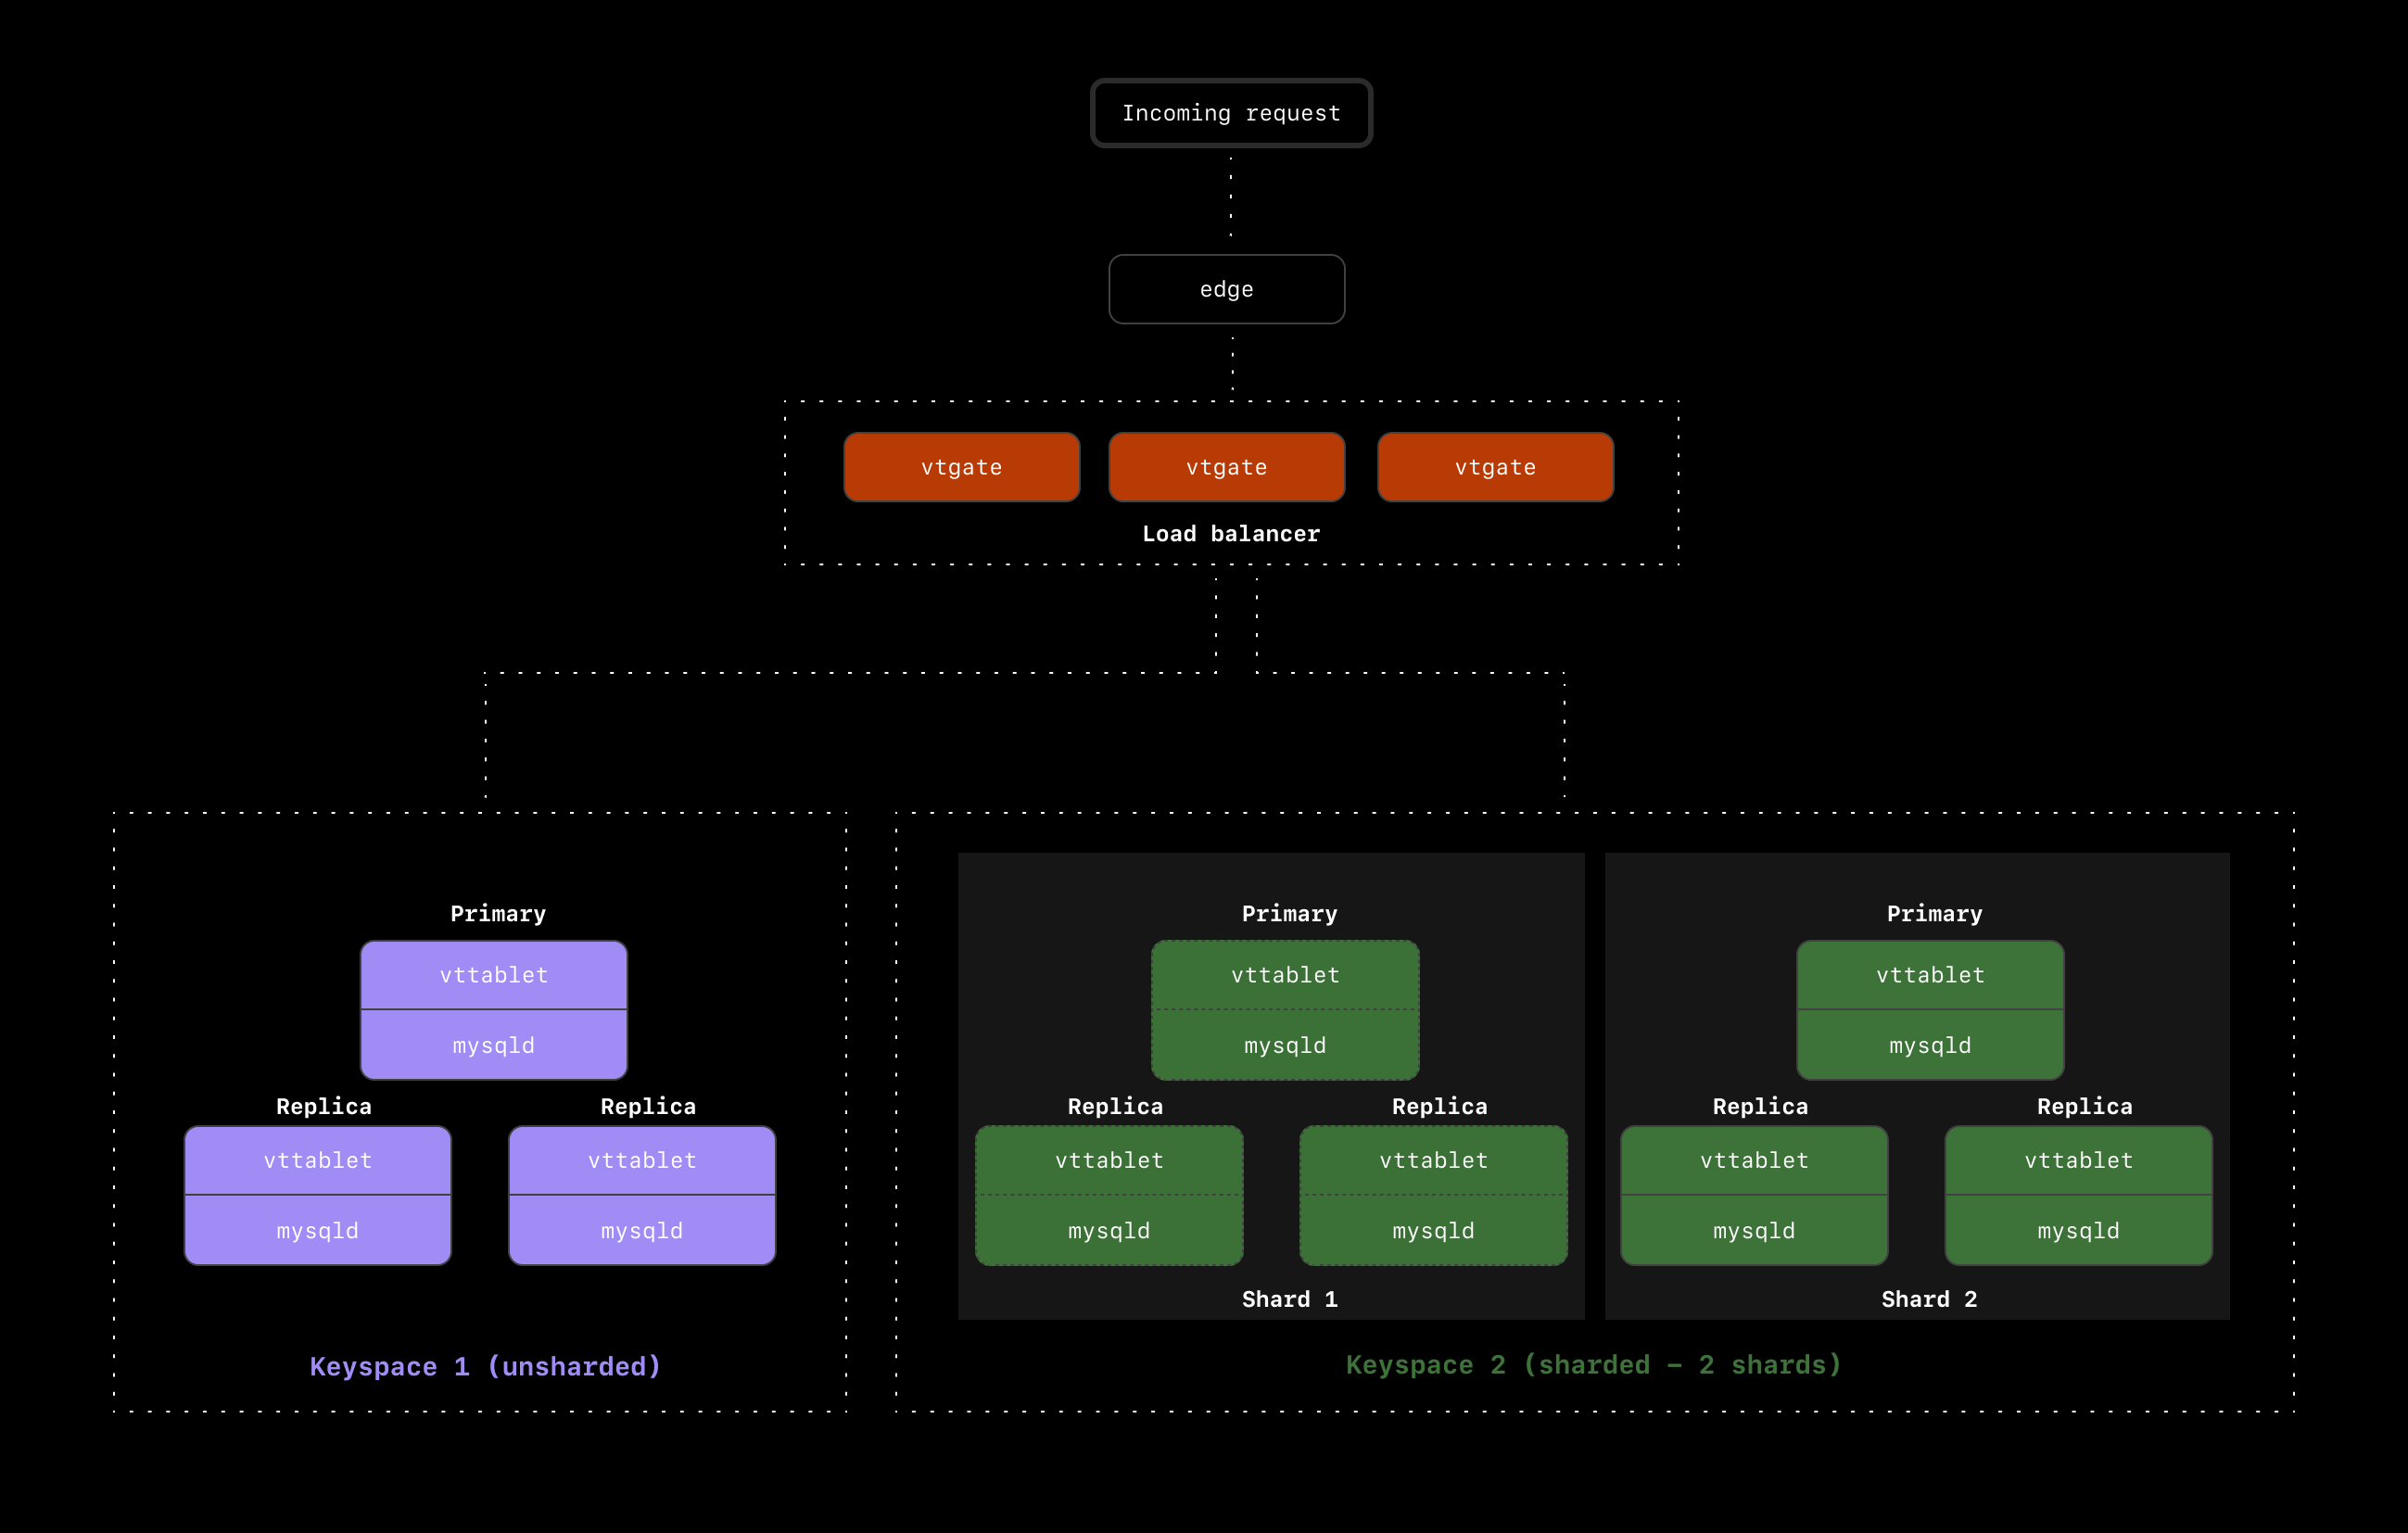Click the right Replica mysqld in Shard 1
Screen dimensions: 2408x1533
[x=1432, y=1230]
